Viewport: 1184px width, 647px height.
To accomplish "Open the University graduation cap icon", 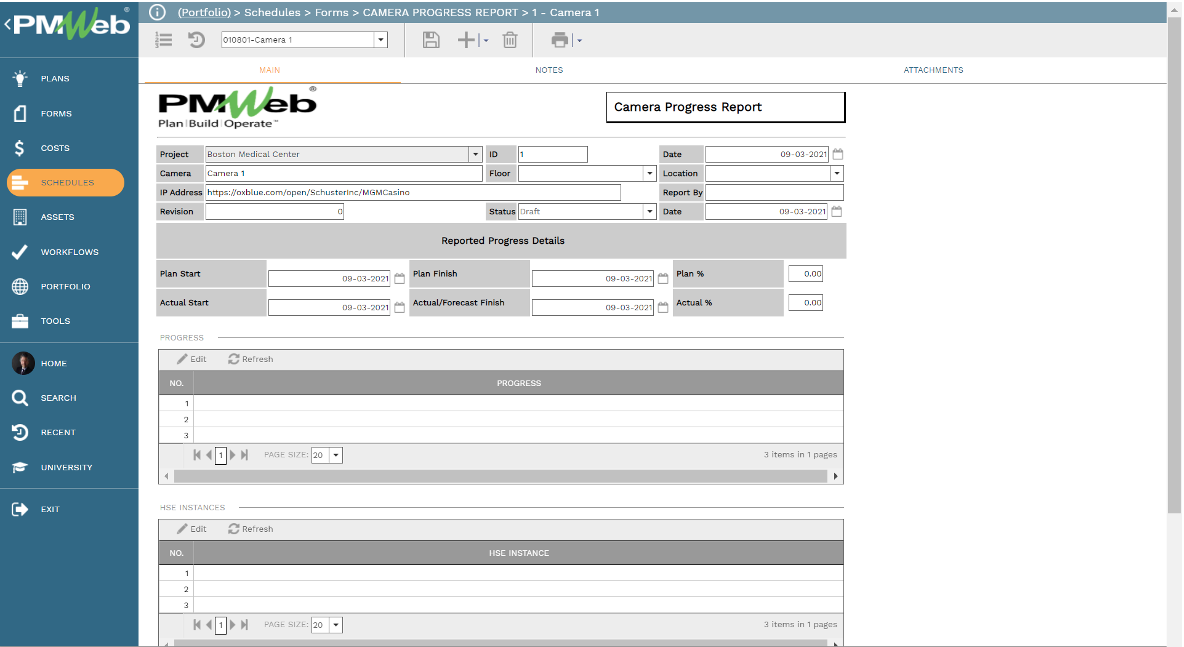I will 20,467.
